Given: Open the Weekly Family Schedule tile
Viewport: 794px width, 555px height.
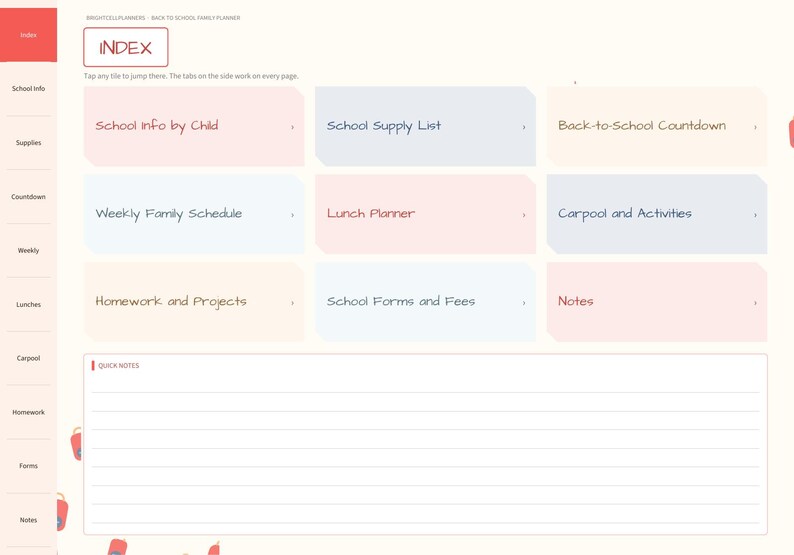Looking at the screenshot, I should (194, 214).
